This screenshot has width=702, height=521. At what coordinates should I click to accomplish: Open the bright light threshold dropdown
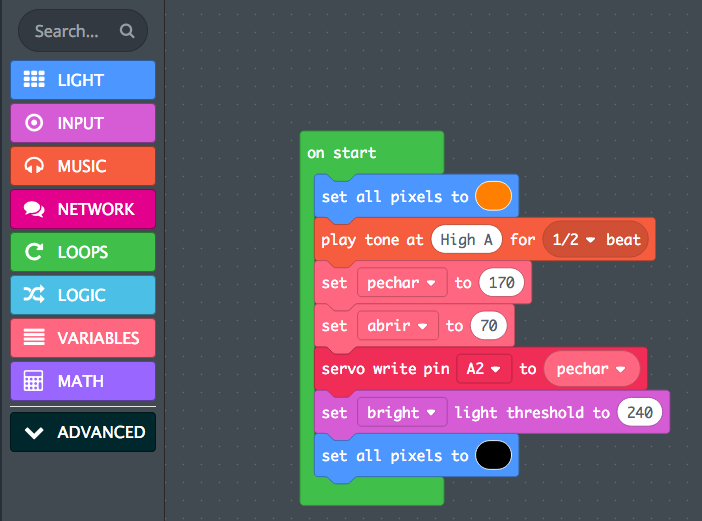pyautogui.click(x=402, y=412)
